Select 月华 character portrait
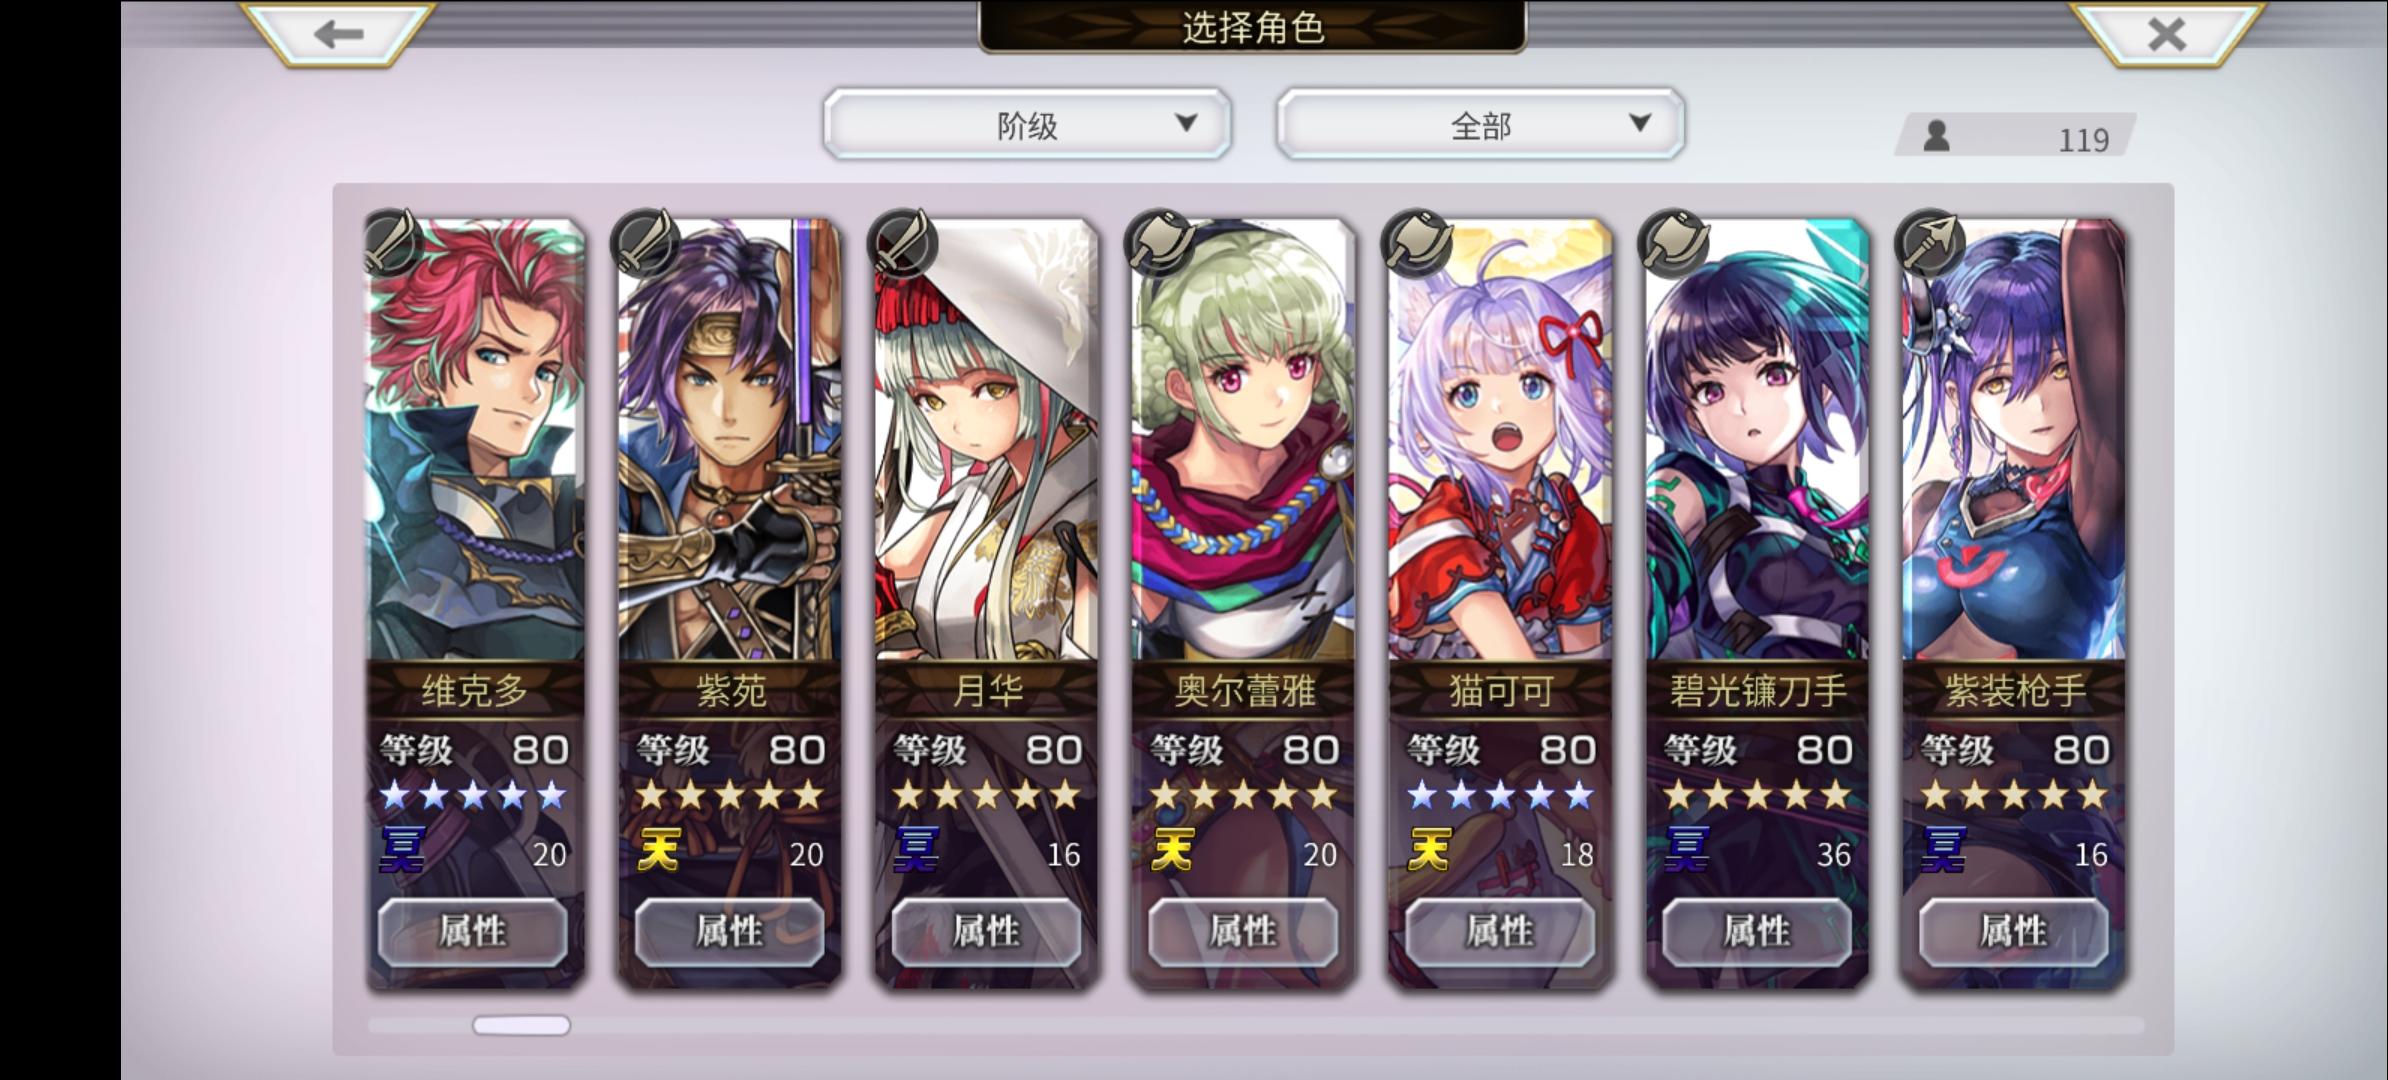This screenshot has height=1080, width=2388. click(x=986, y=440)
